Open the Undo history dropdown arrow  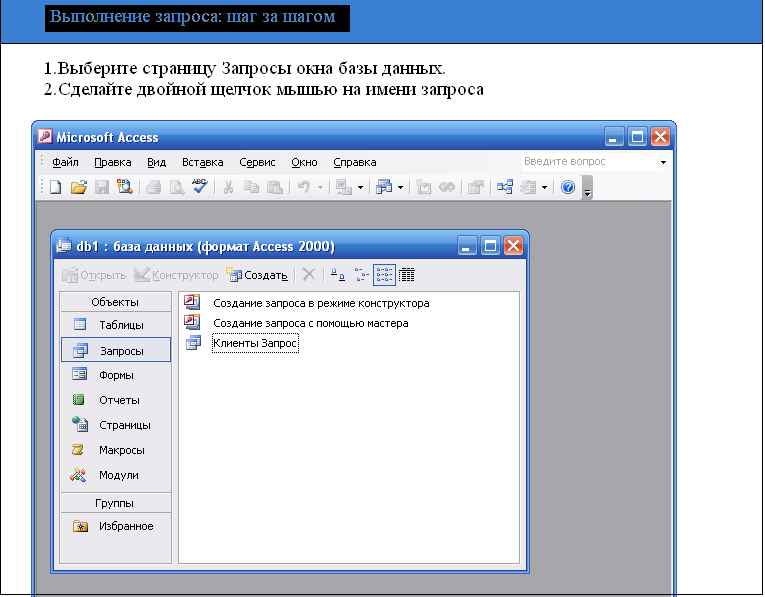click(320, 187)
